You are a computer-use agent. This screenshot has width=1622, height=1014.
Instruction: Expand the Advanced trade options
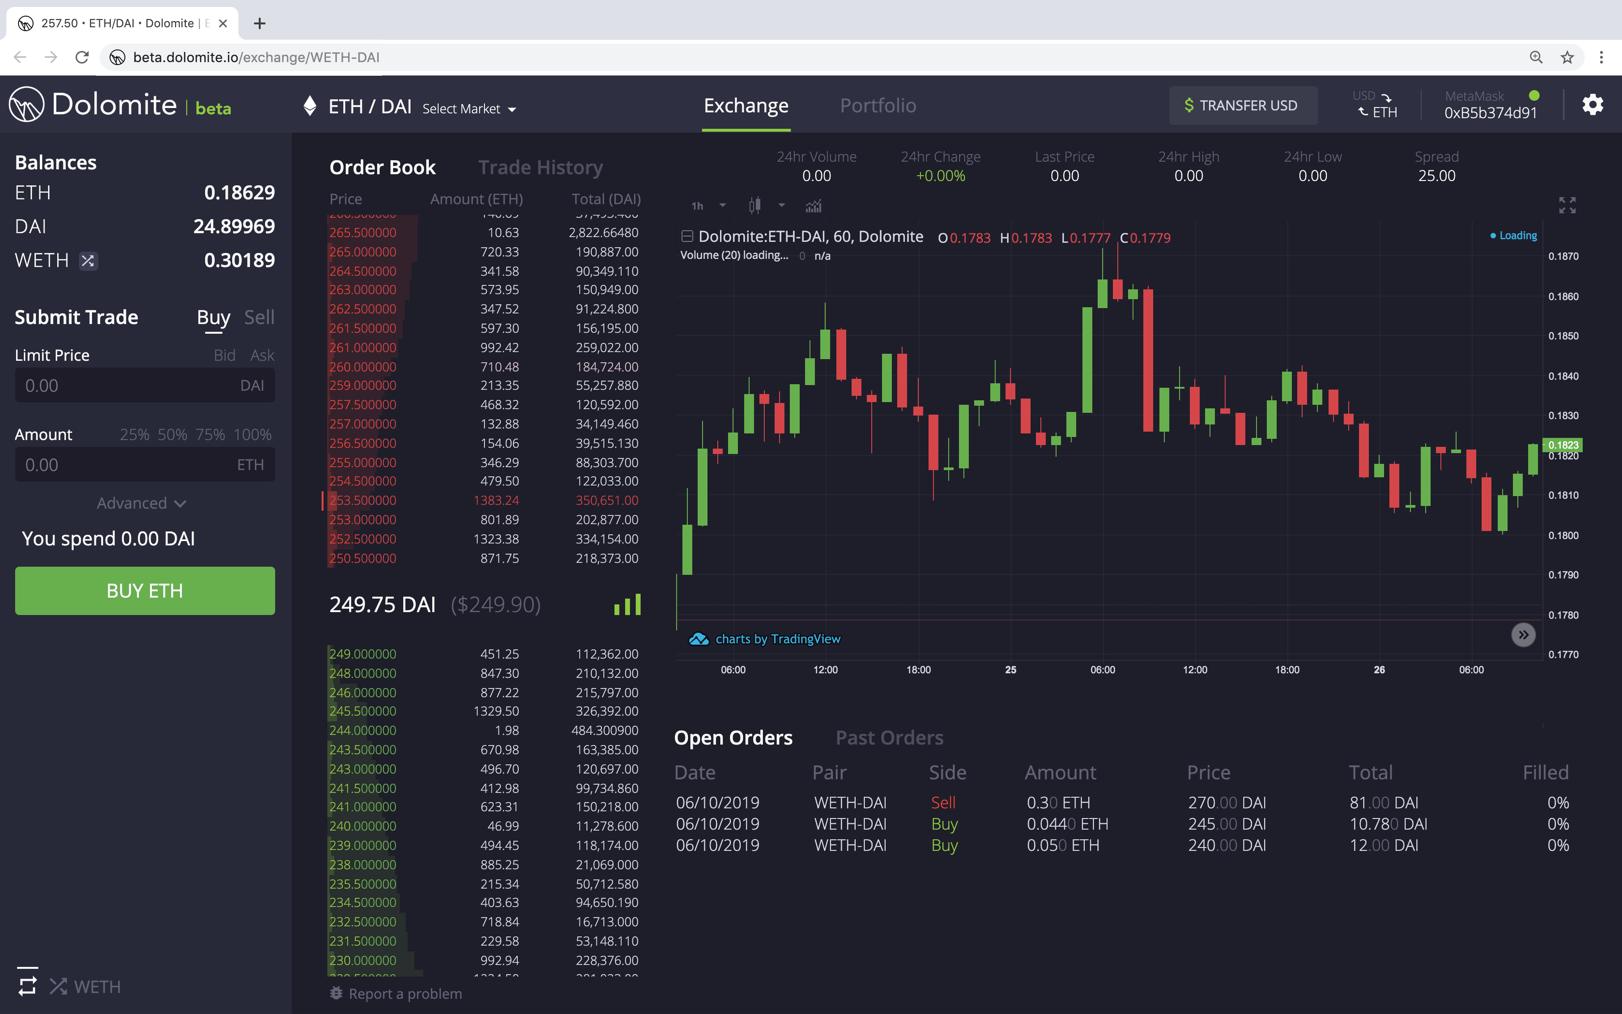click(141, 503)
